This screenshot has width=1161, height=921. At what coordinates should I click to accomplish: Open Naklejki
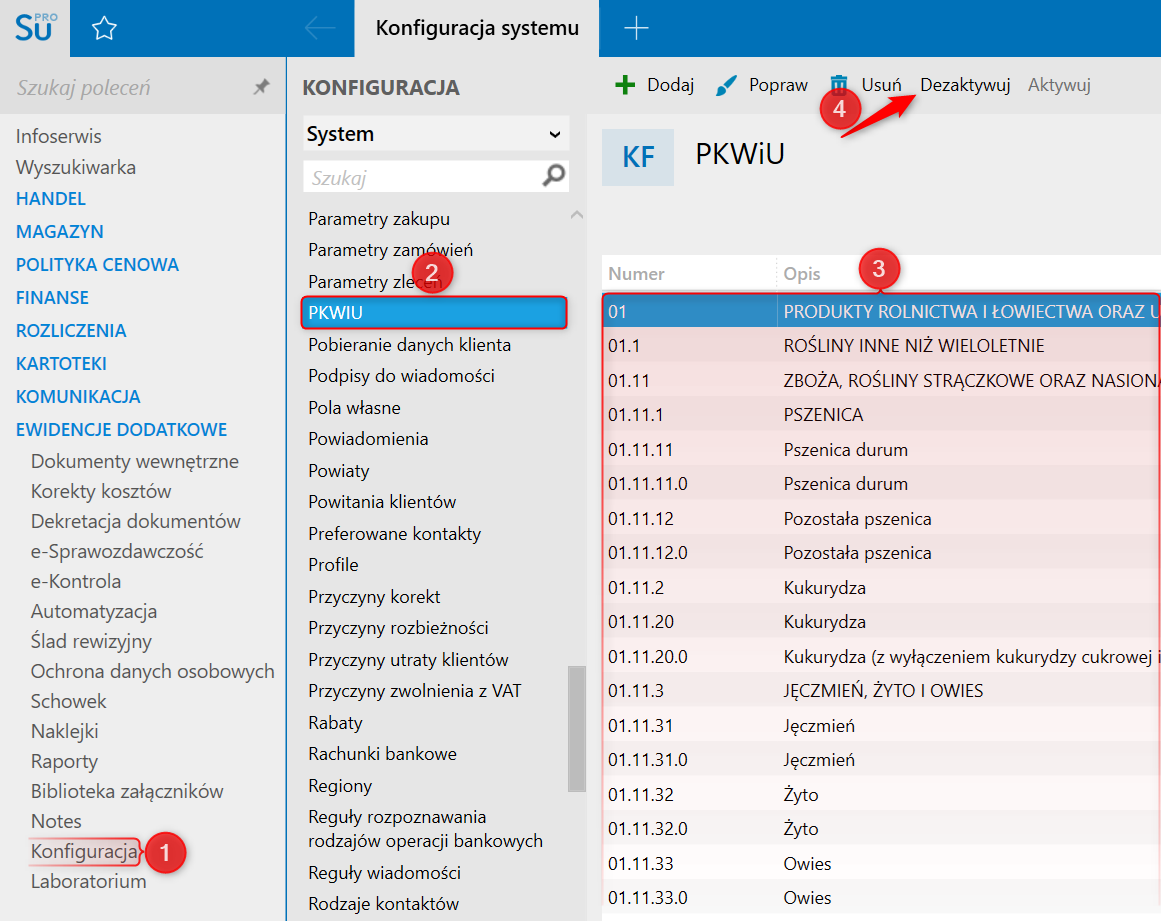point(64,731)
